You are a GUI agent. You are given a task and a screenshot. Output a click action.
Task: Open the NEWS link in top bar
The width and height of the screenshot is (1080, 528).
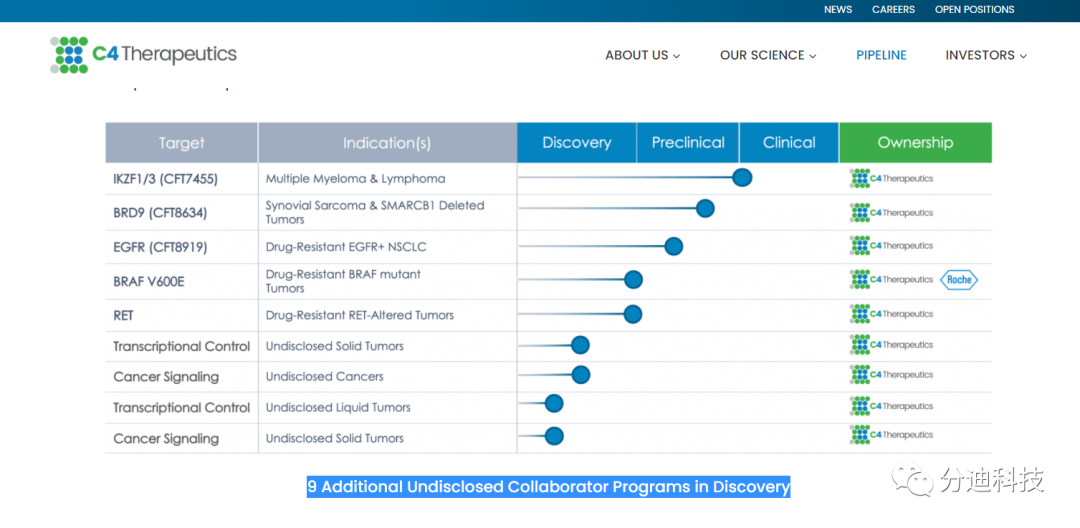(x=838, y=10)
